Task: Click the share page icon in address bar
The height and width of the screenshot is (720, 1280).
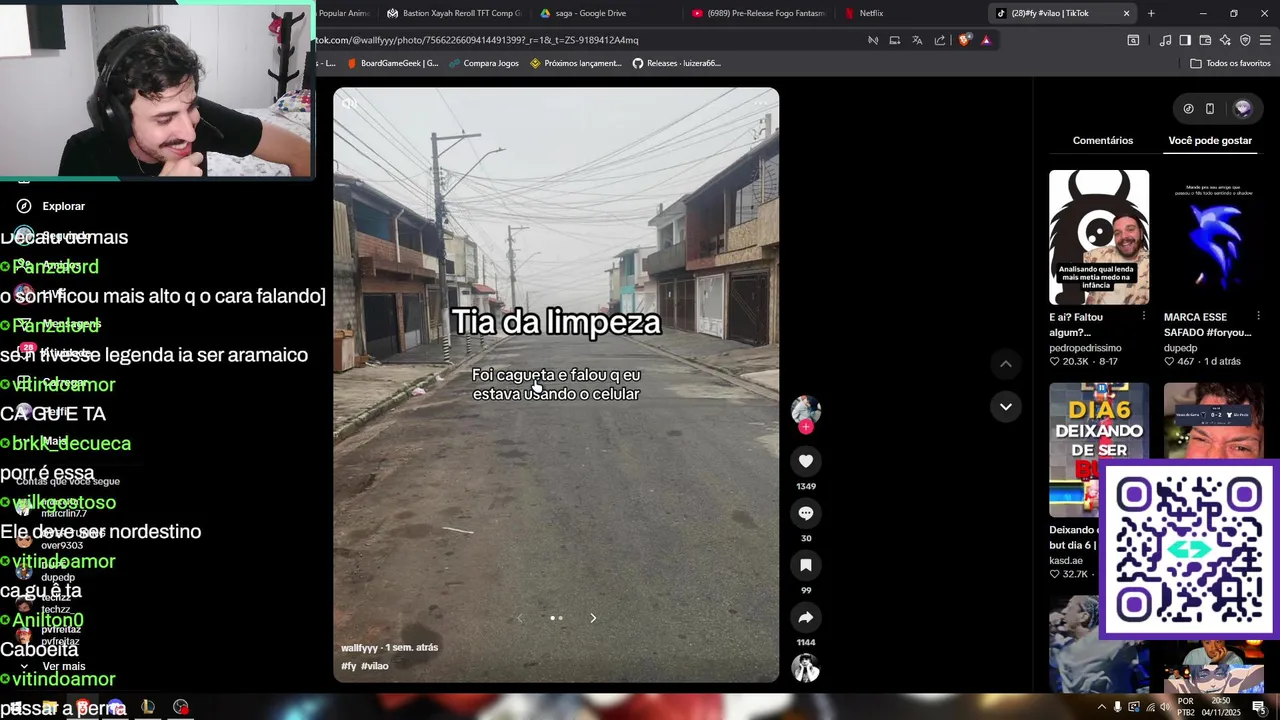Action: [x=940, y=40]
